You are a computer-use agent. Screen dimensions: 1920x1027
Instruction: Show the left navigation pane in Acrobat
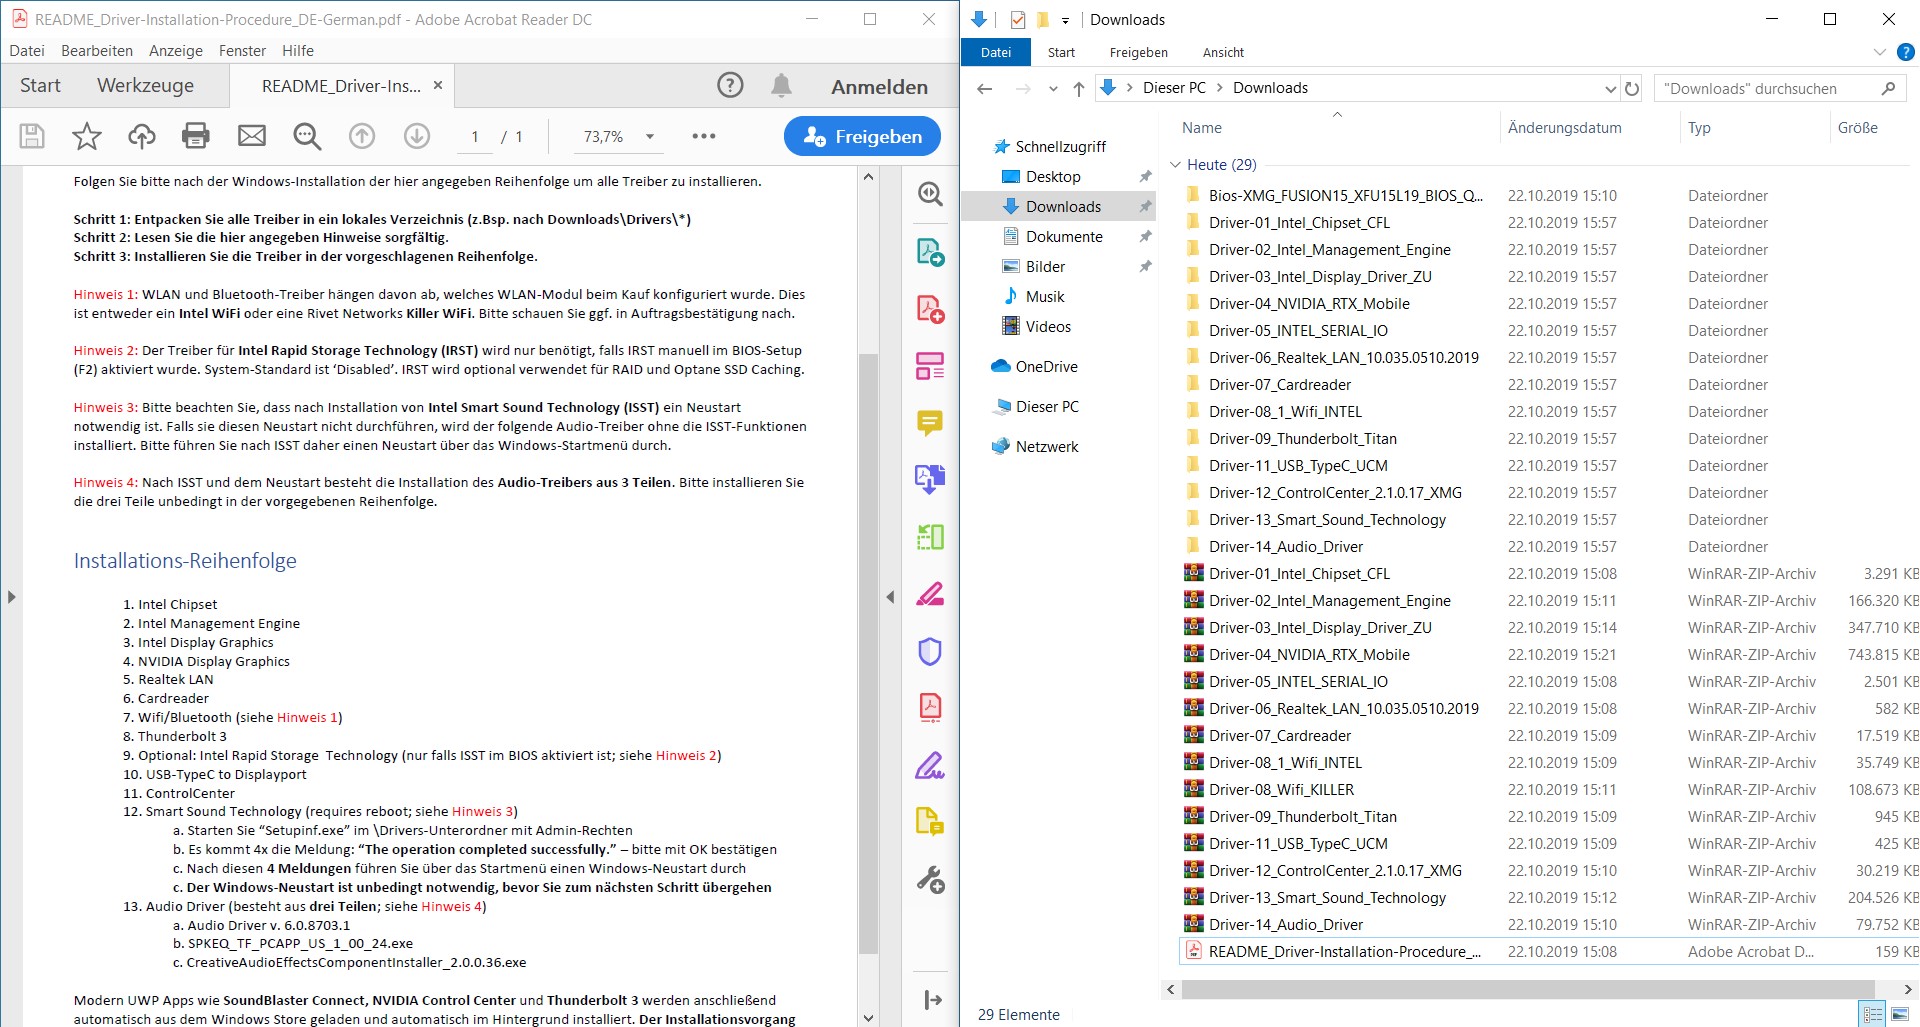pos(11,597)
